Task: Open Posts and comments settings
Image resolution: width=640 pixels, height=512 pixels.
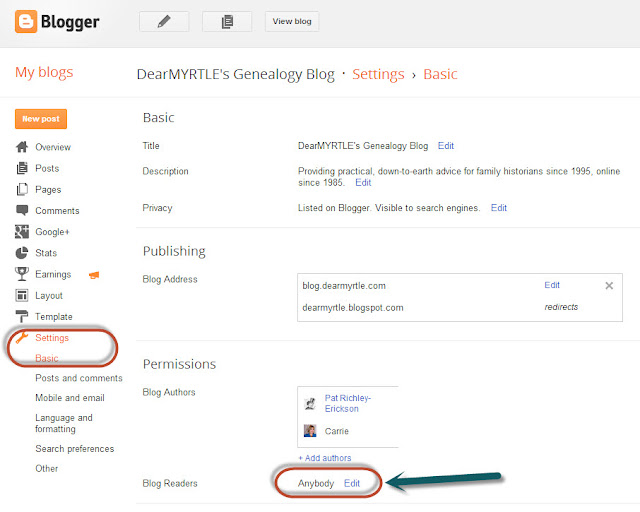Action: (79, 378)
